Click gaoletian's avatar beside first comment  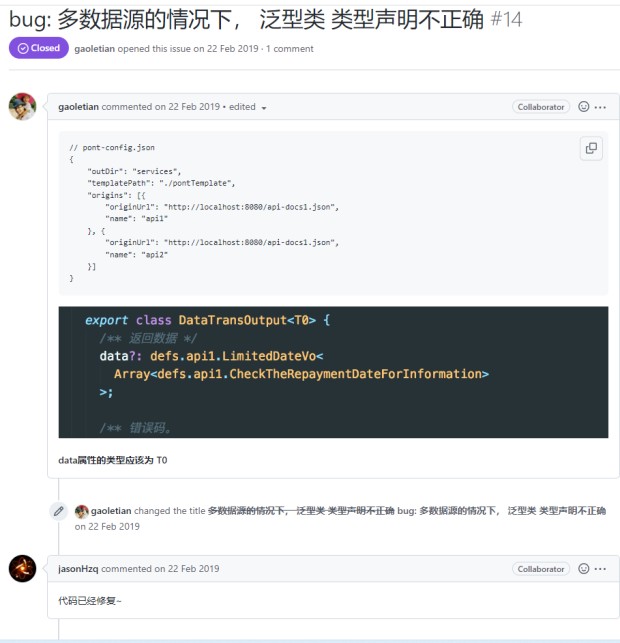tap(23, 107)
